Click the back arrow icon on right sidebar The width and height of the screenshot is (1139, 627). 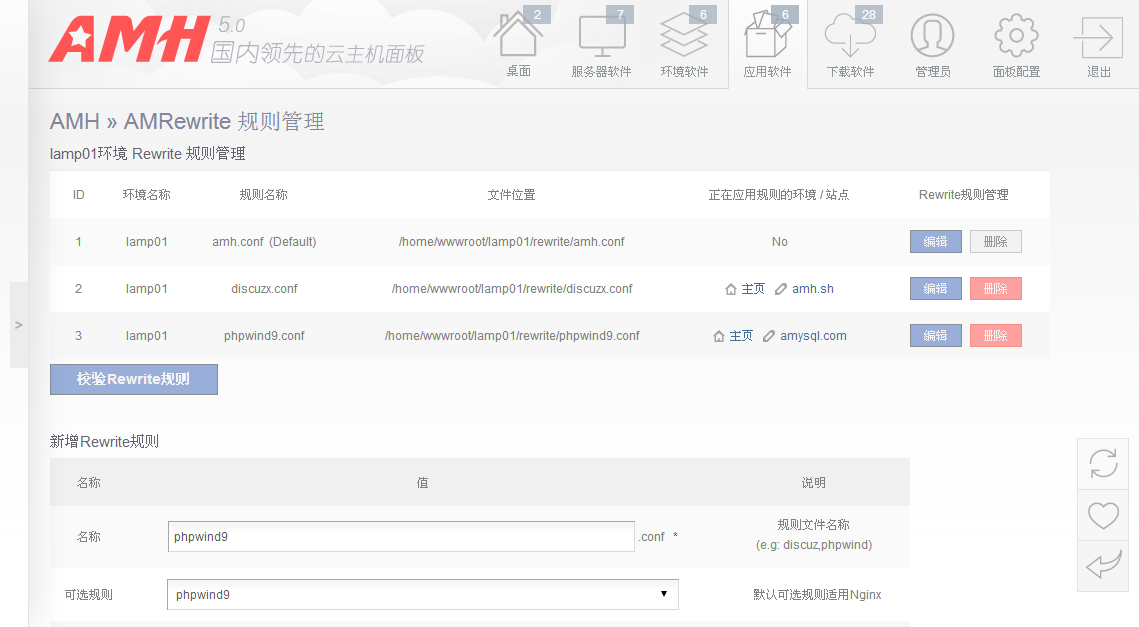click(x=1102, y=566)
